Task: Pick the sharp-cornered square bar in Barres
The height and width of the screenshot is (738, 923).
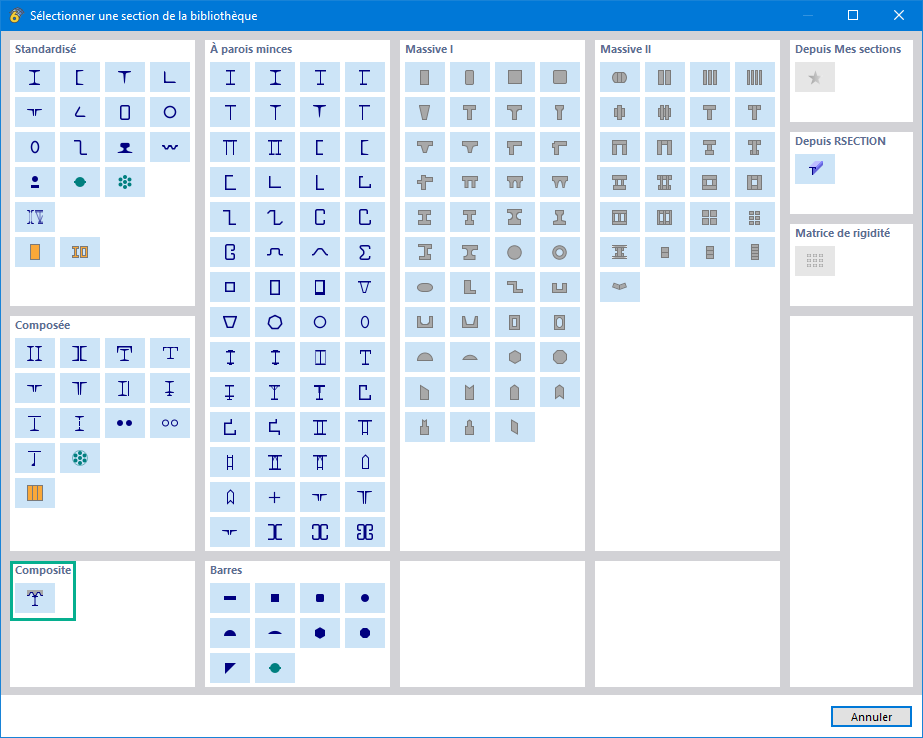Action: (x=275, y=598)
